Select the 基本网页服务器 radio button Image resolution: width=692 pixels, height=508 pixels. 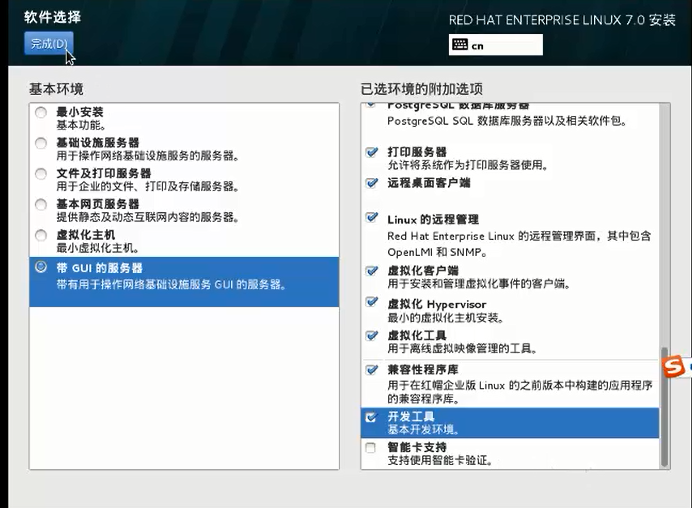click(x=41, y=204)
